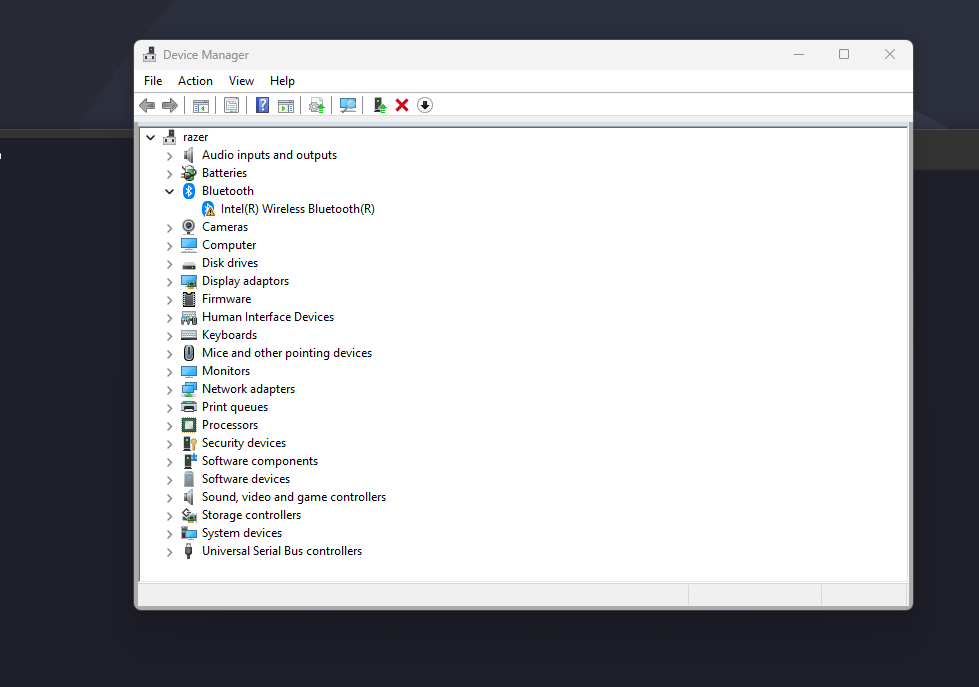Collapse the razer root node
This screenshot has height=687, width=979.
(150, 136)
